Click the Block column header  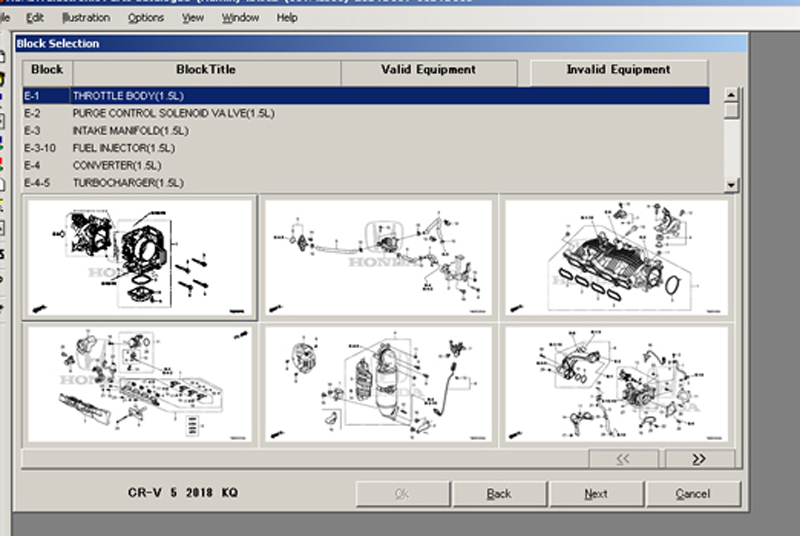point(47,72)
